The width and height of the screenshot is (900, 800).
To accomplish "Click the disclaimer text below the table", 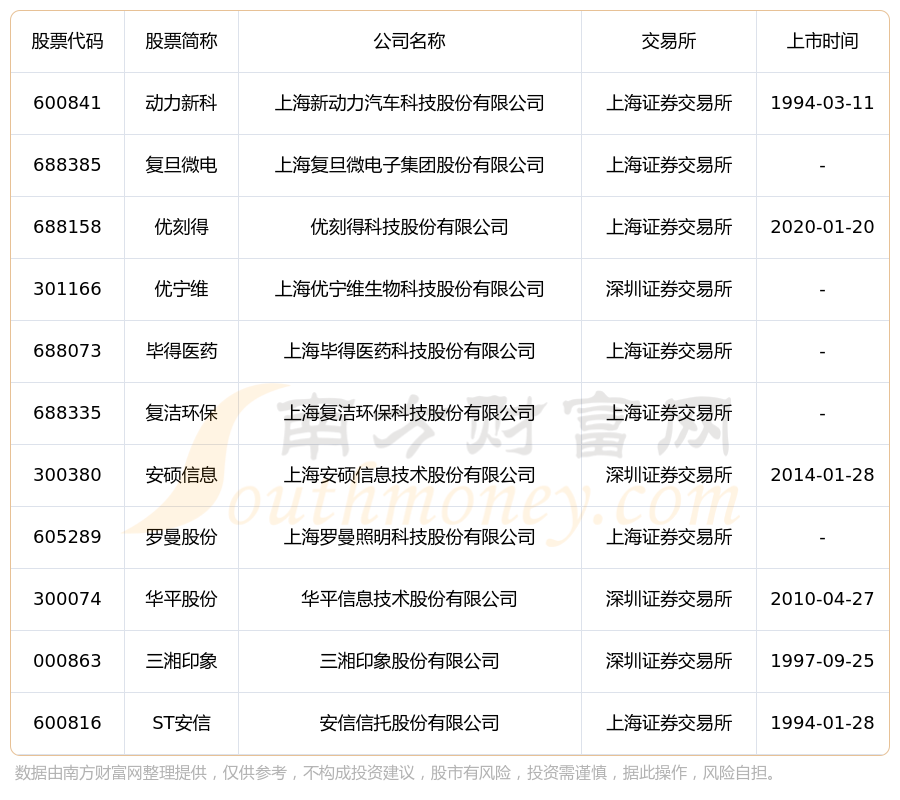I will [x=395, y=773].
